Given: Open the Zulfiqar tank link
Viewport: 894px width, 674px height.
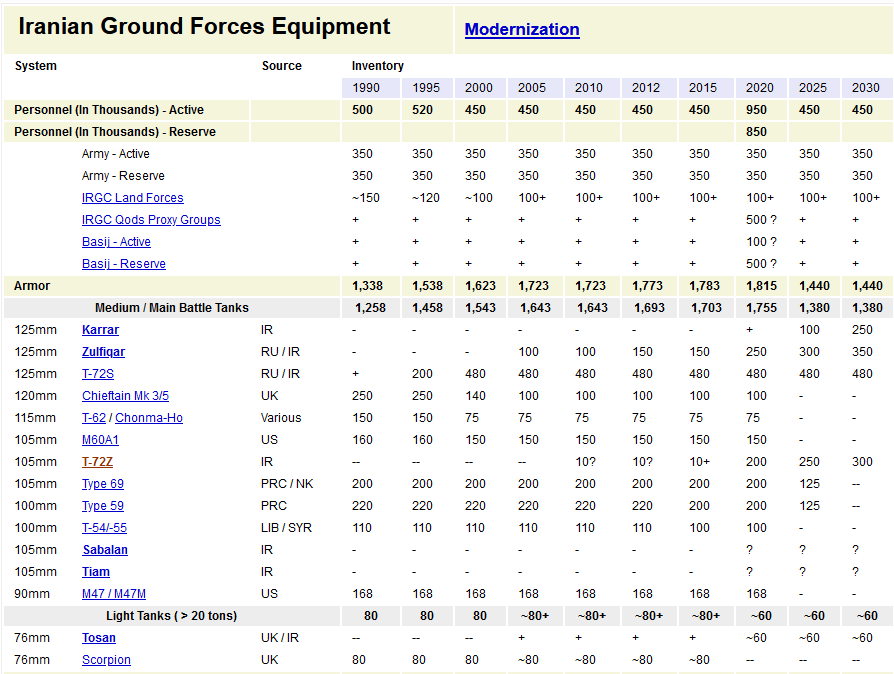Looking at the screenshot, I should (x=103, y=352).
